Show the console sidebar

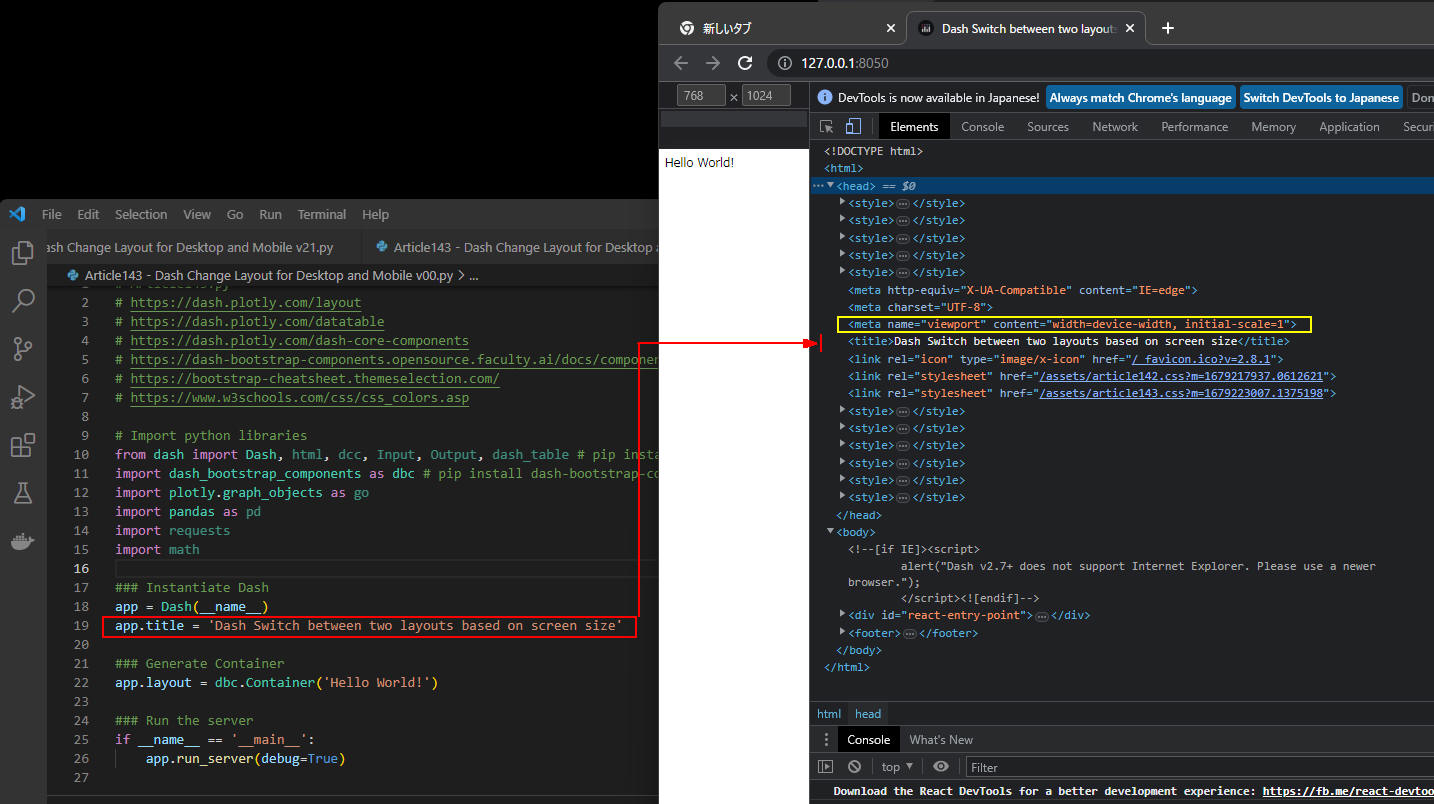tap(825, 767)
